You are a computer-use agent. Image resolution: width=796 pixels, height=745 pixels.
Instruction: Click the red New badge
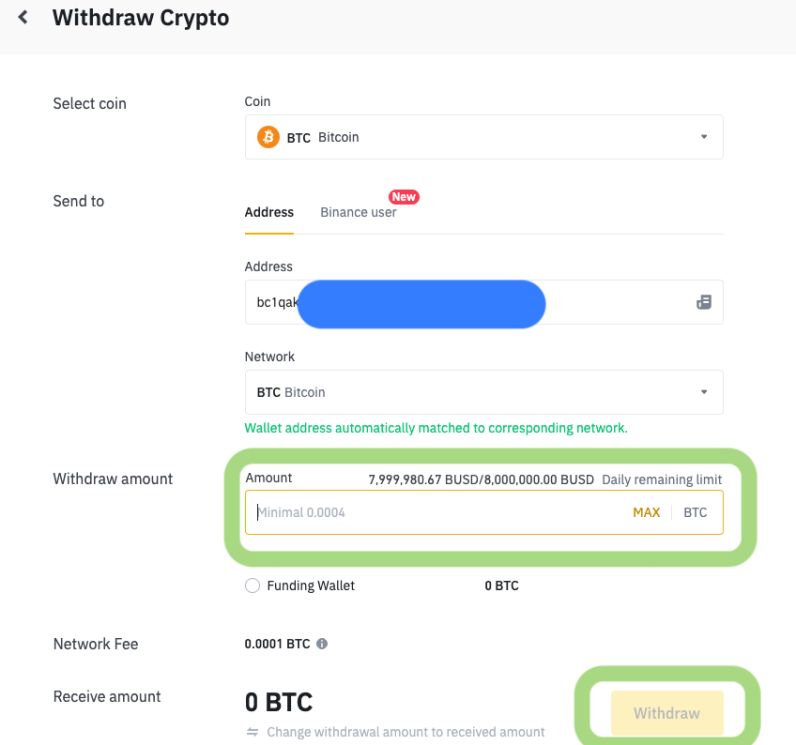click(x=403, y=197)
